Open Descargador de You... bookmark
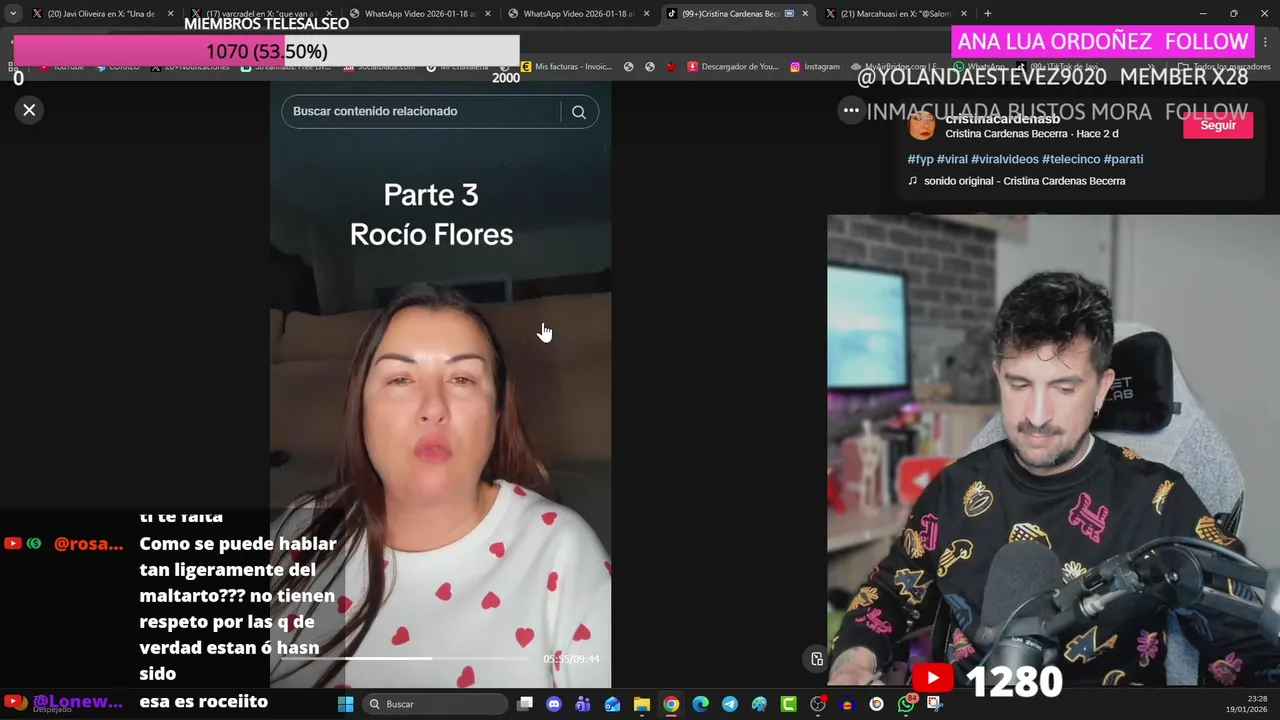 [732, 67]
